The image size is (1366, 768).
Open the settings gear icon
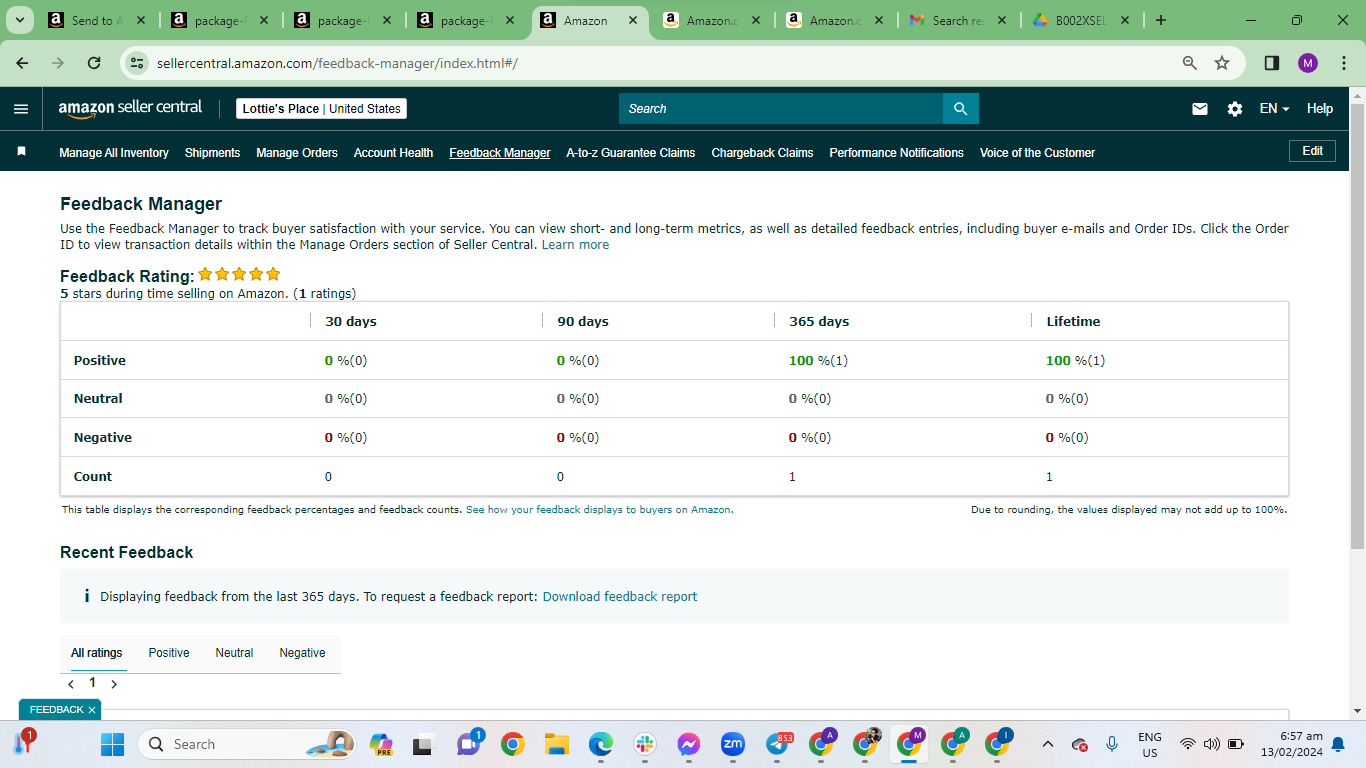tap(1235, 109)
